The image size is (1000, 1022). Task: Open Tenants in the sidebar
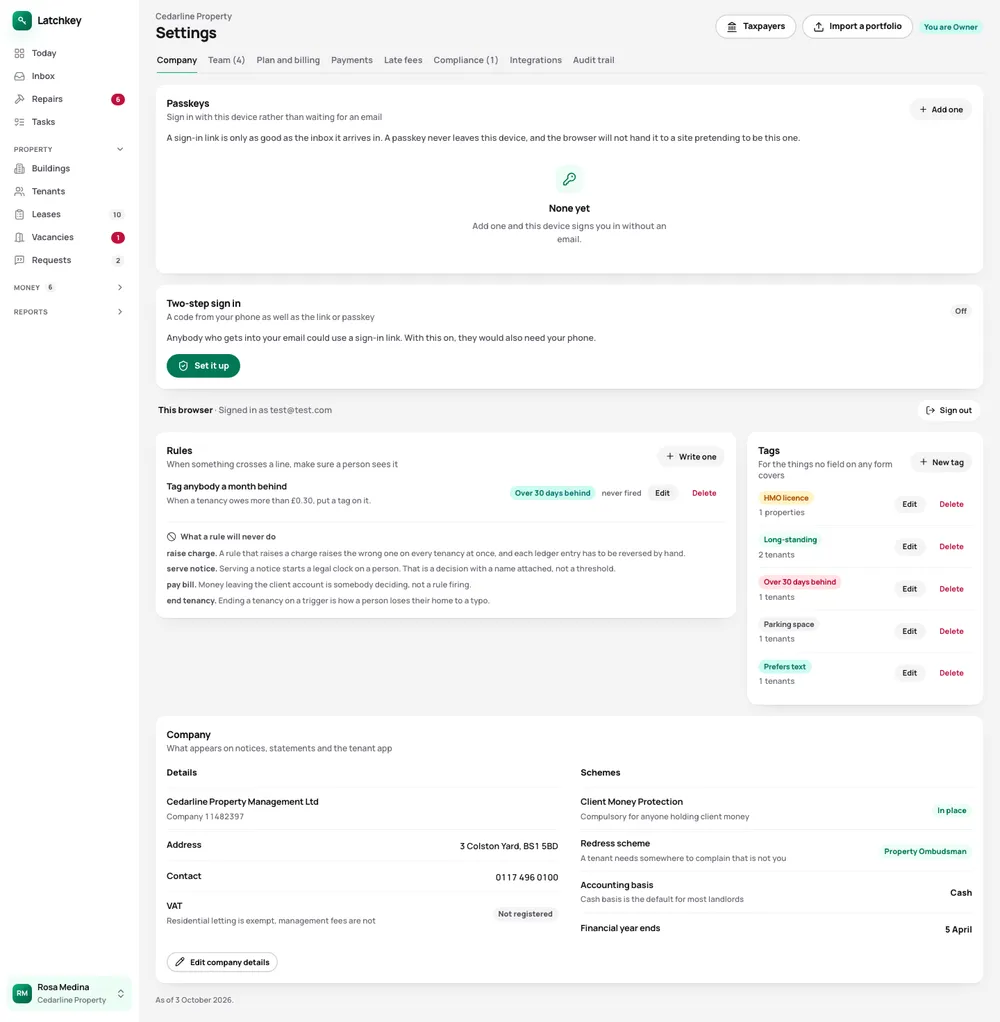click(x=68, y=191)
